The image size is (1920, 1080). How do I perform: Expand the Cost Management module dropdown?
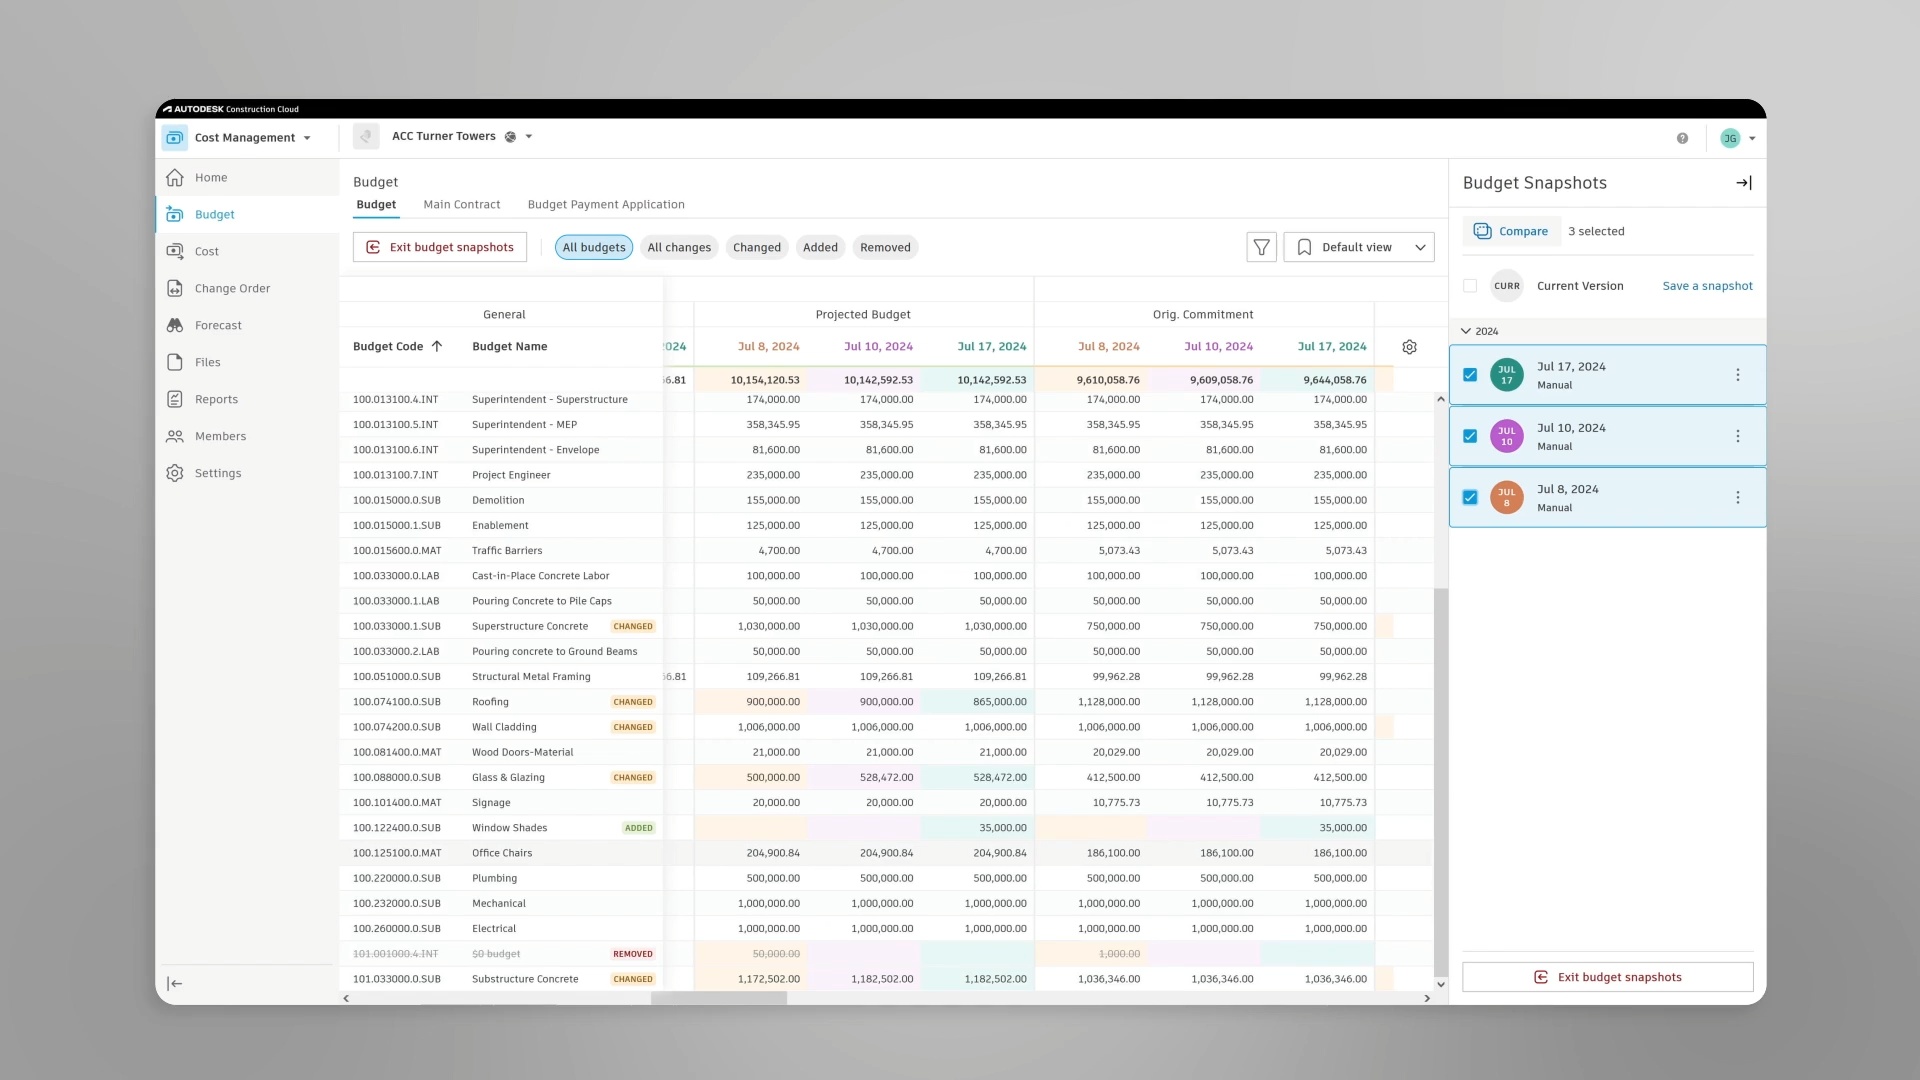coord(307,138)
